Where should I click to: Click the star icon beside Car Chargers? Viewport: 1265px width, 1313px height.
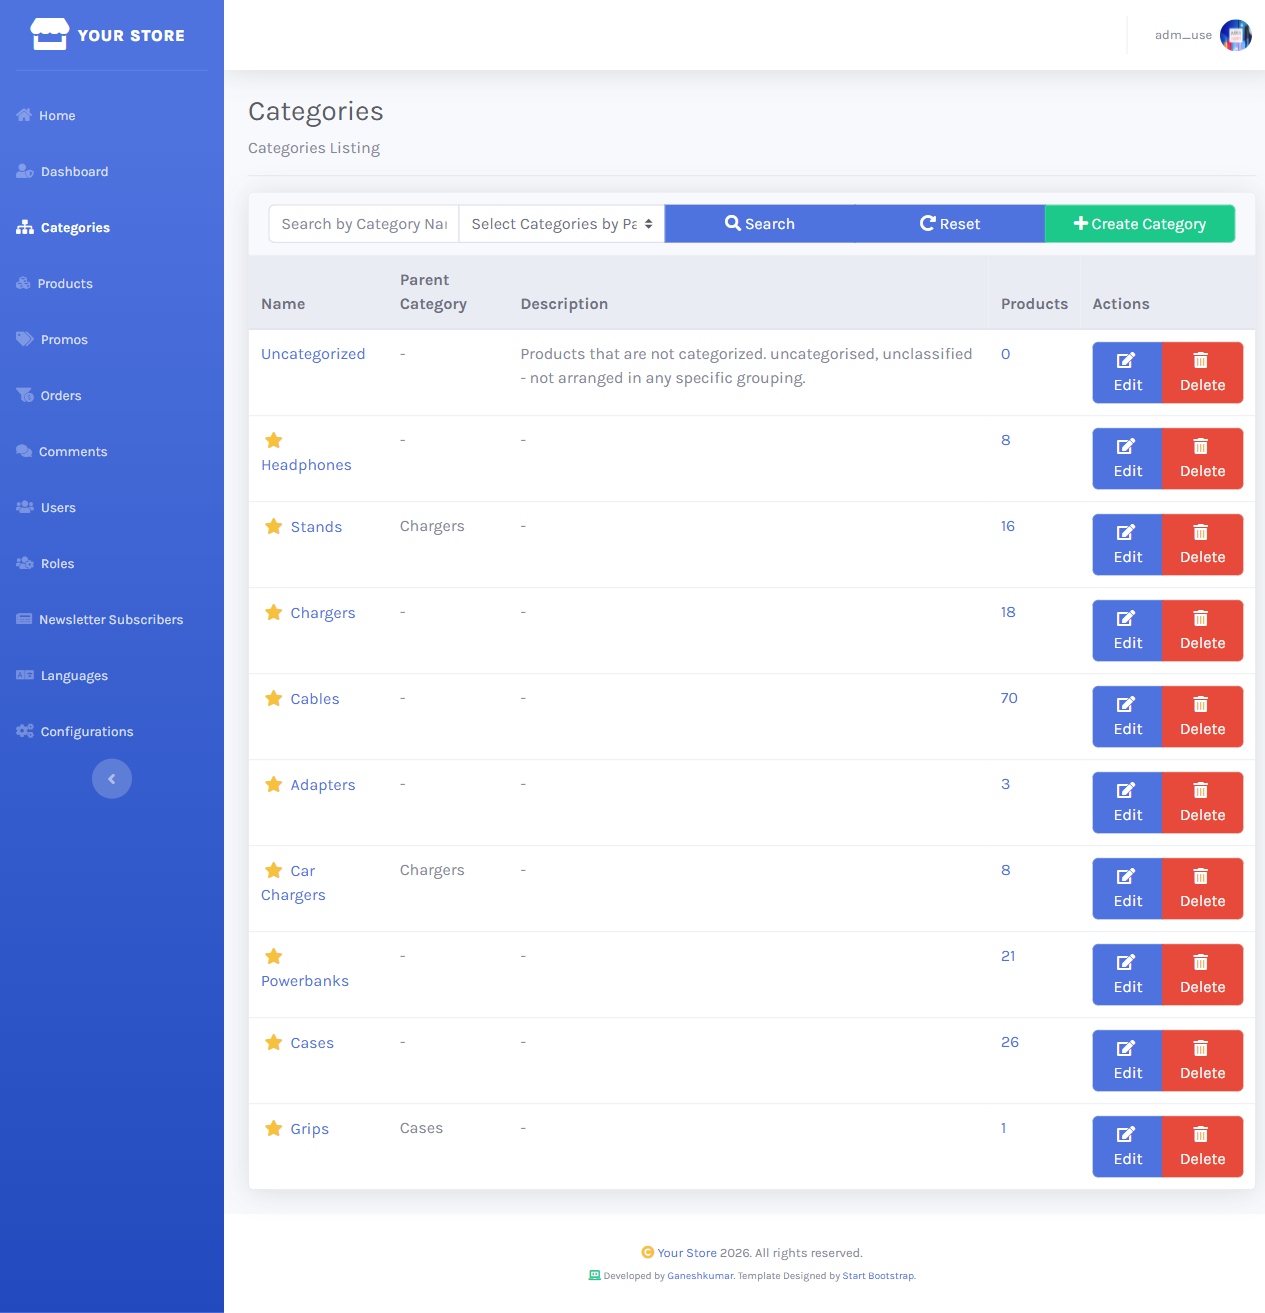pos(274,870)
